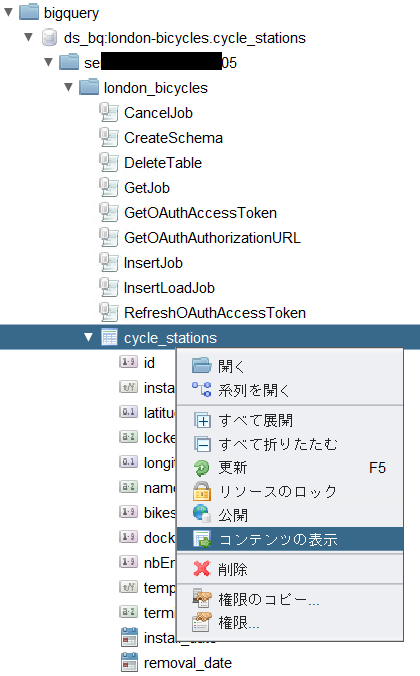Image resolution: width=420 pixels, height=676 pixels.
Task: Select すべて展開 in the context menu
Action: pos(290,420)
